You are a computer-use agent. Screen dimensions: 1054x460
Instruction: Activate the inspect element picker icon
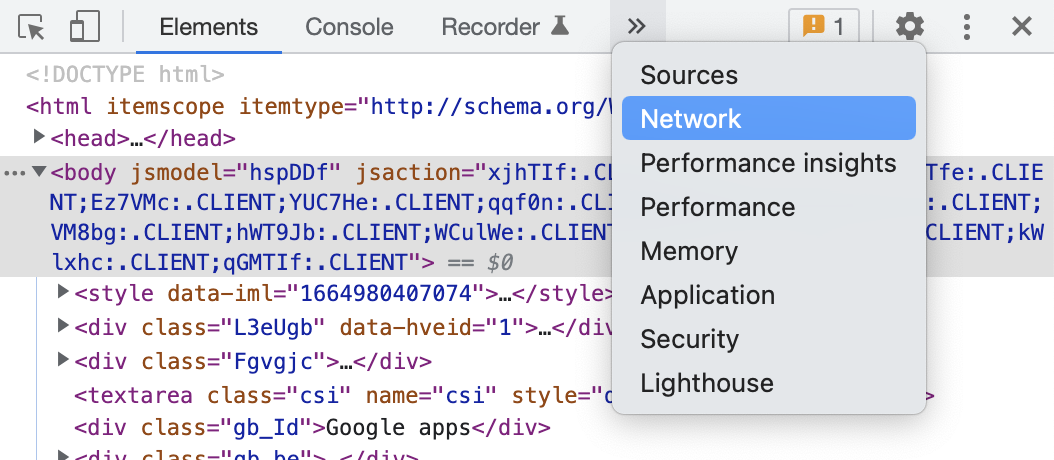[33, 27]
